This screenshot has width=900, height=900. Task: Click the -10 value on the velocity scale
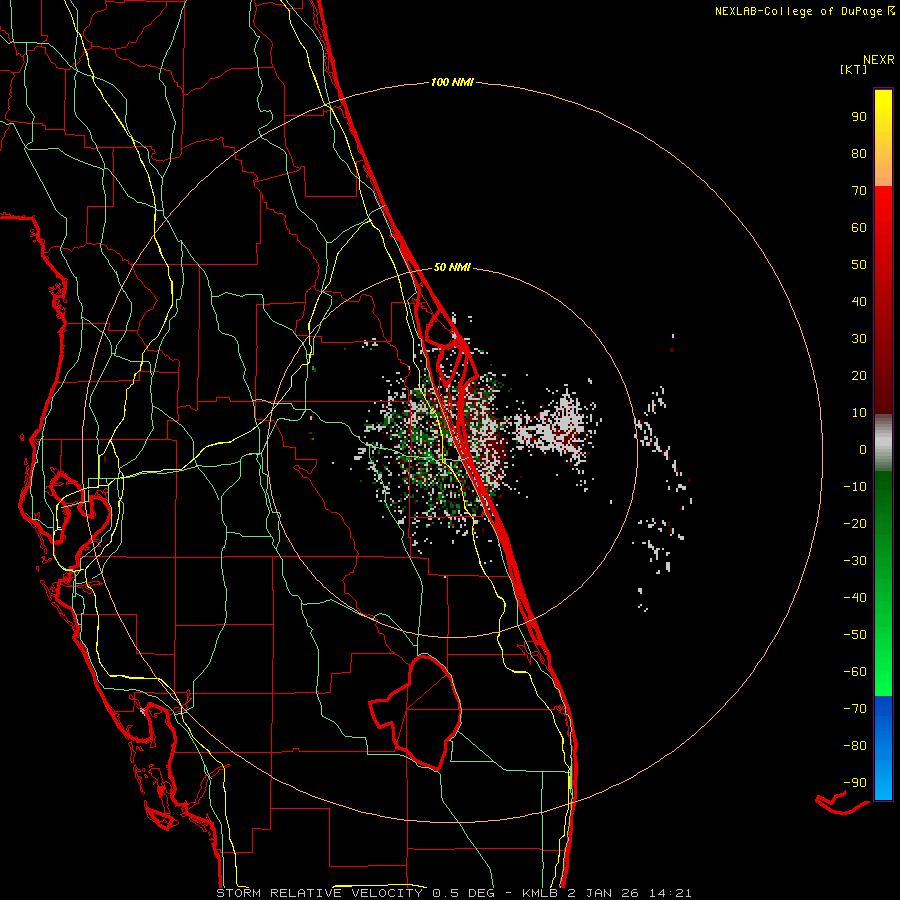[855, 487]
